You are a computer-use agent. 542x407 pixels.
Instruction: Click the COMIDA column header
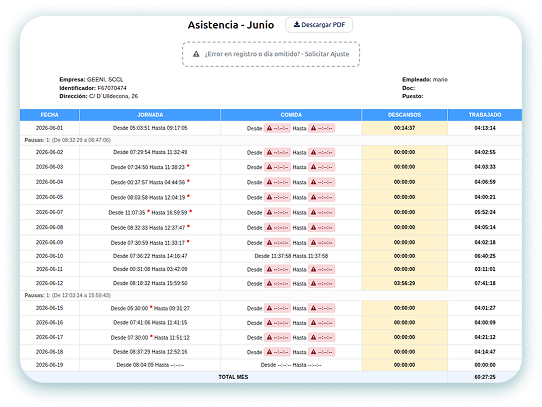[x=291, y=115]
